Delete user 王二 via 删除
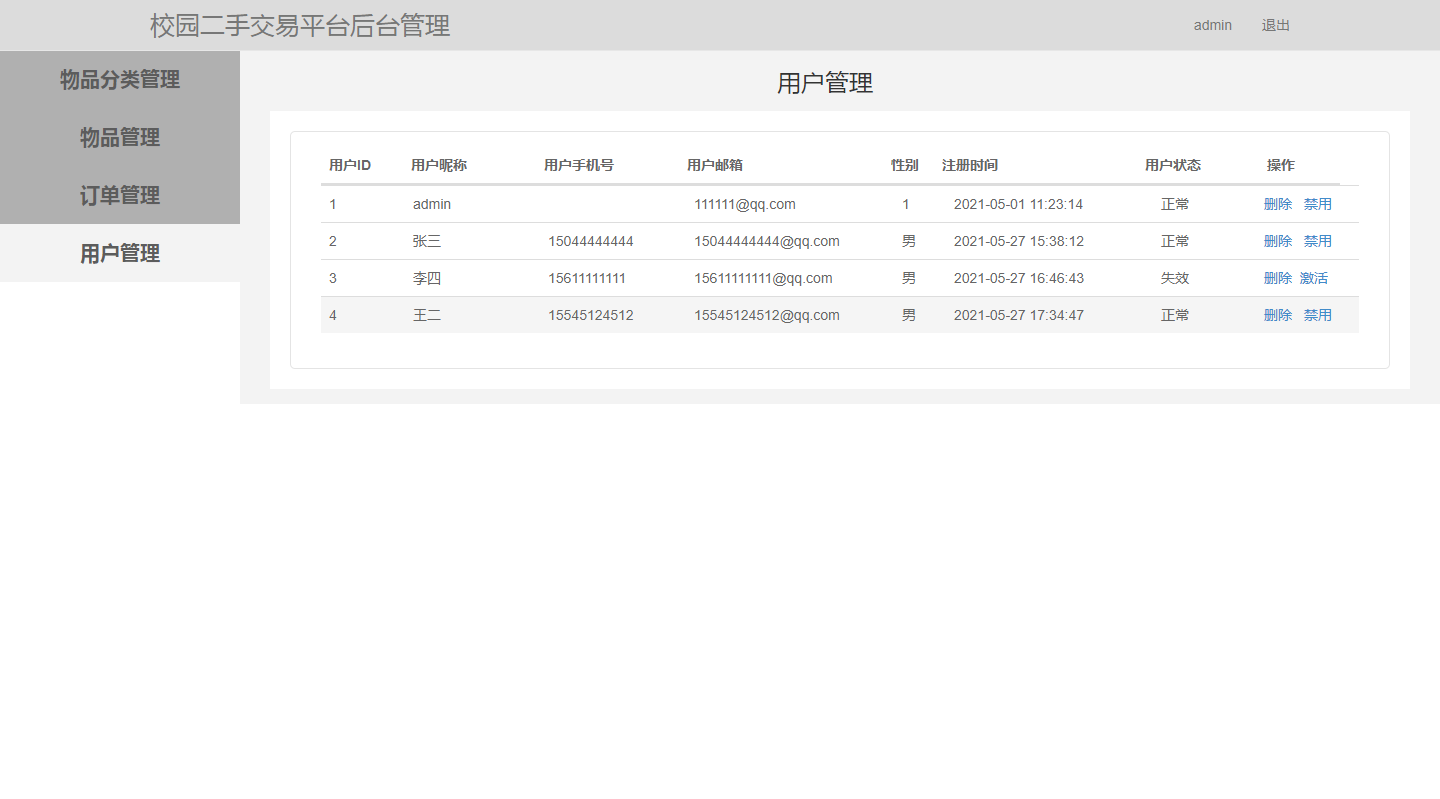The width and height of the screenshot is (1440, 799). coord(1278,315)
